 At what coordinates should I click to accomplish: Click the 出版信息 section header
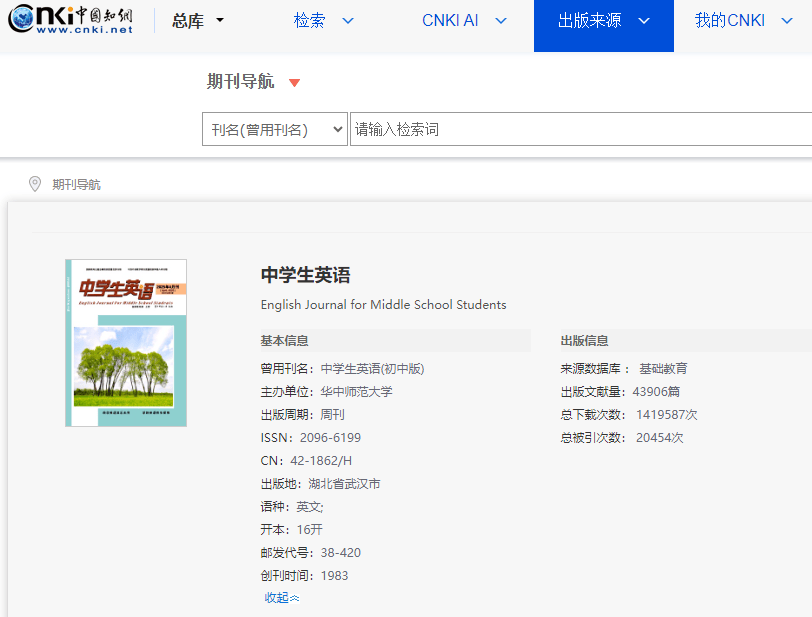tap(584, 340)
